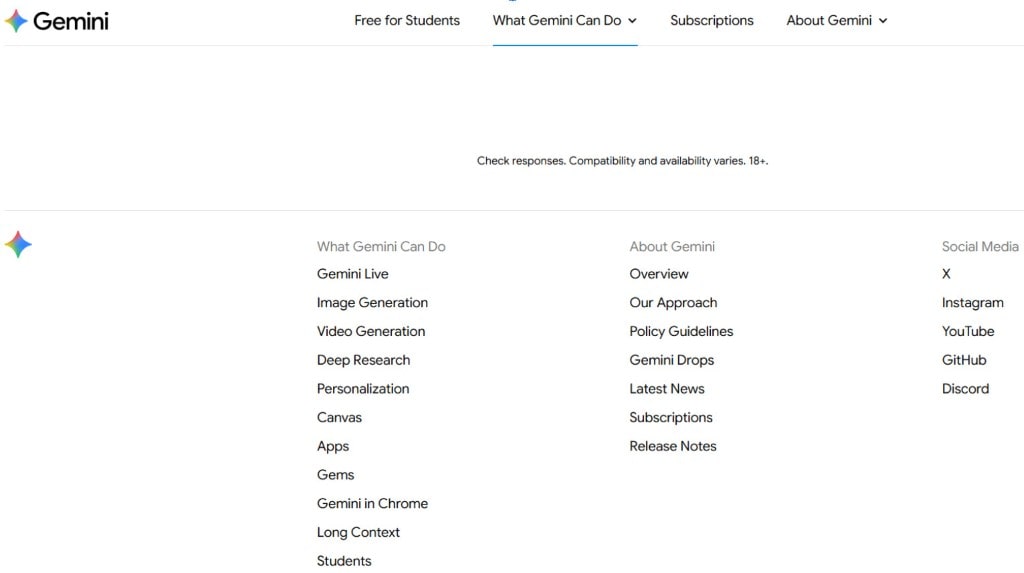The image size is (1024, 573).
Task: Open the Instagram social media link
Action: click(x=972, y=303)
